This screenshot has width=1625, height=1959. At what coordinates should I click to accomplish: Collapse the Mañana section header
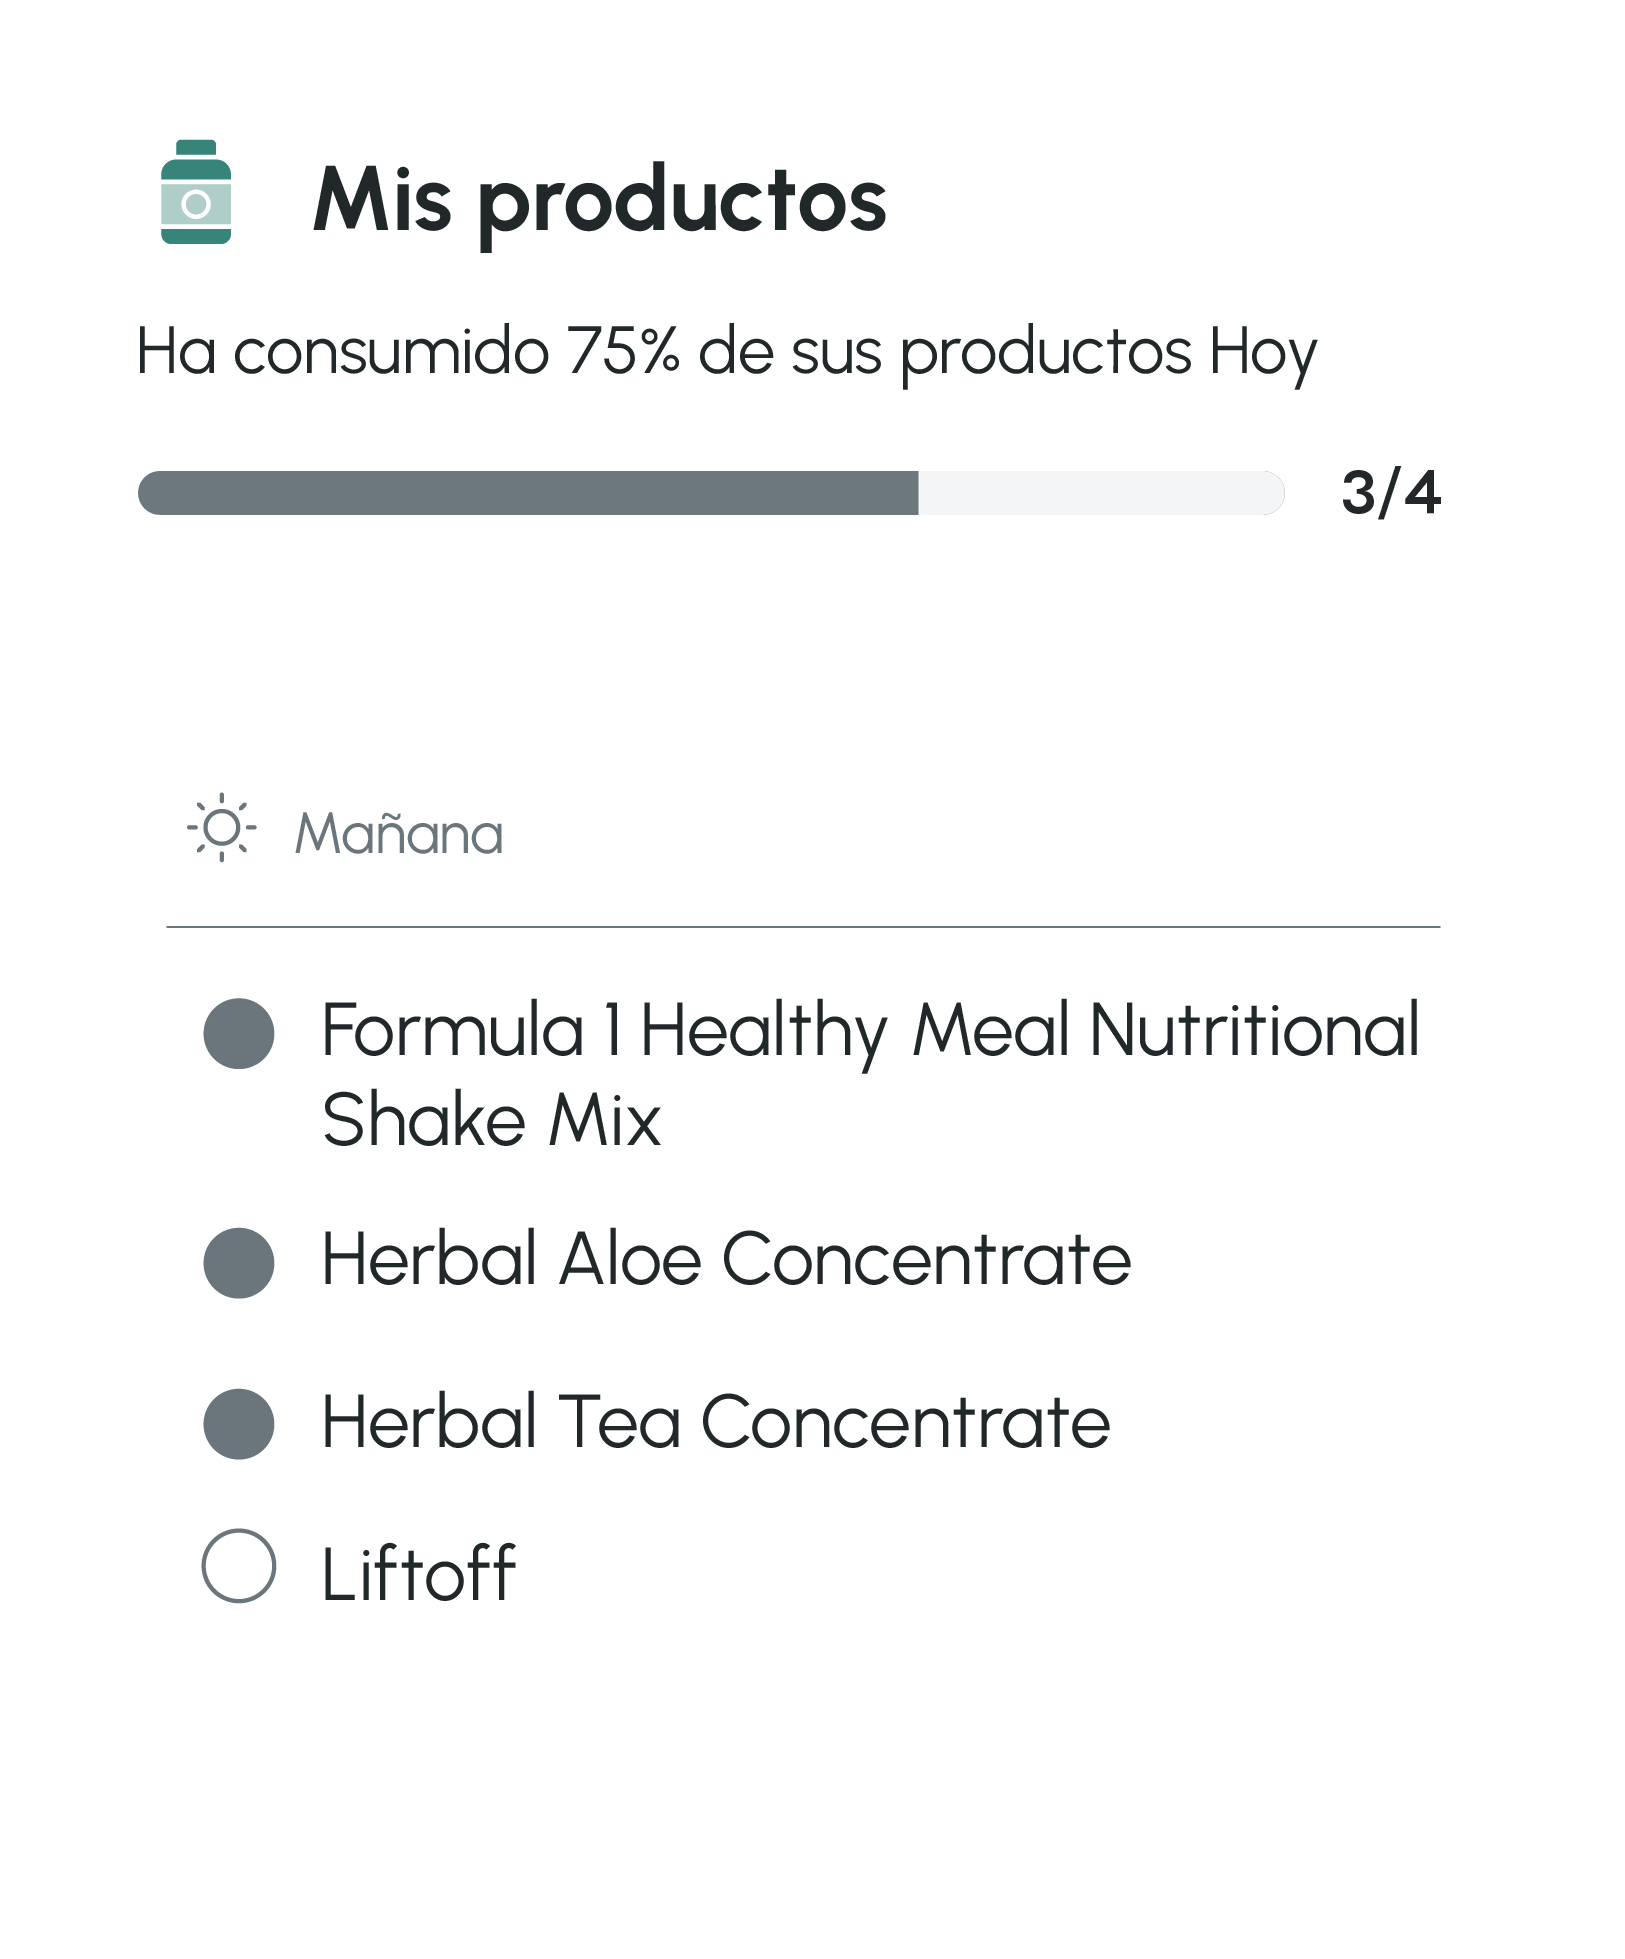click(398, 834)
